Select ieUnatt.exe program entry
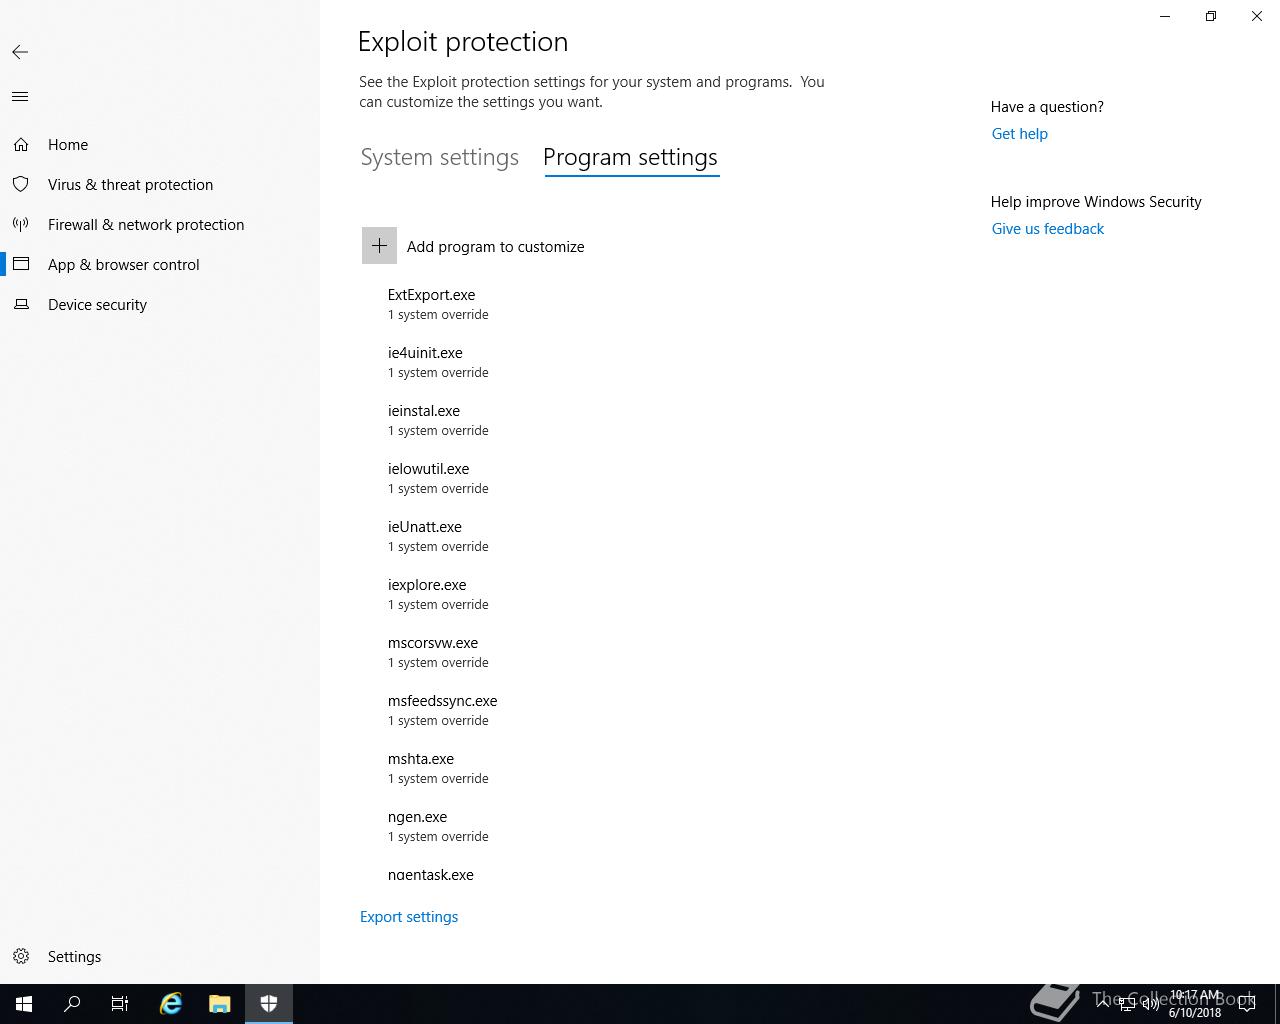 click(x=437, y=536)
